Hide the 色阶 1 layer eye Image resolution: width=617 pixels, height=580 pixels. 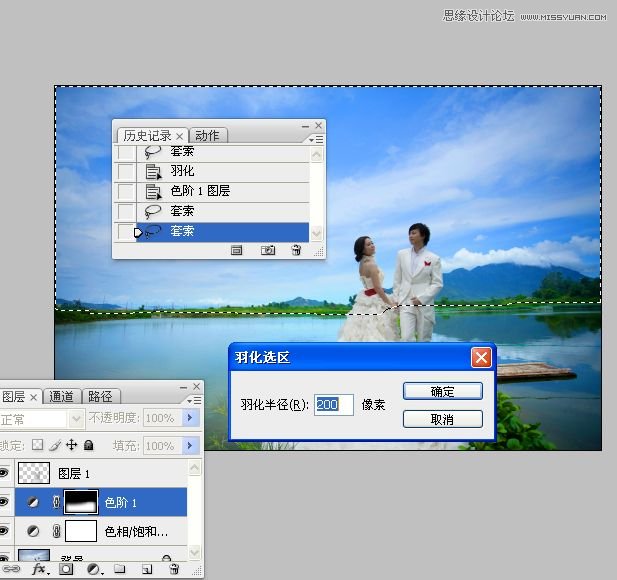coord(4,502)
